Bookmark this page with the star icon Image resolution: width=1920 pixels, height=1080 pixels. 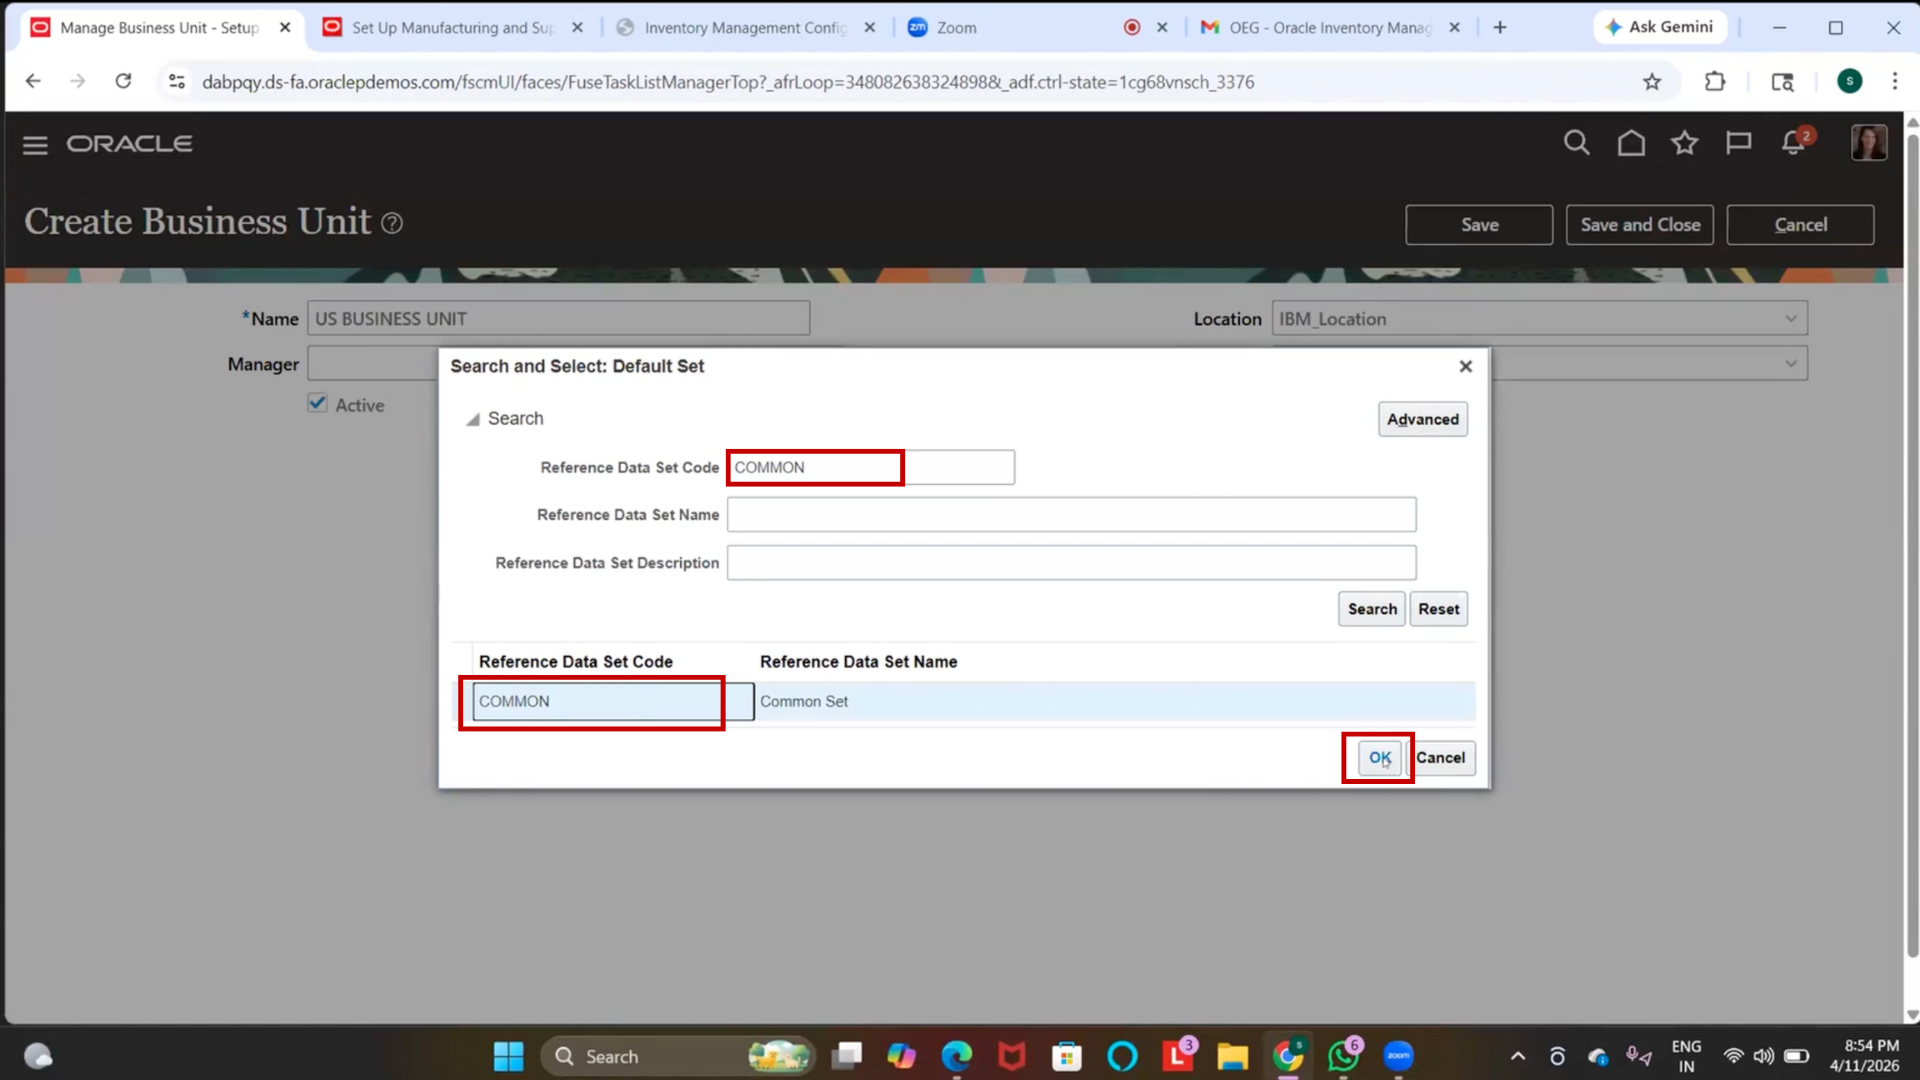[x=1652, y=82]
